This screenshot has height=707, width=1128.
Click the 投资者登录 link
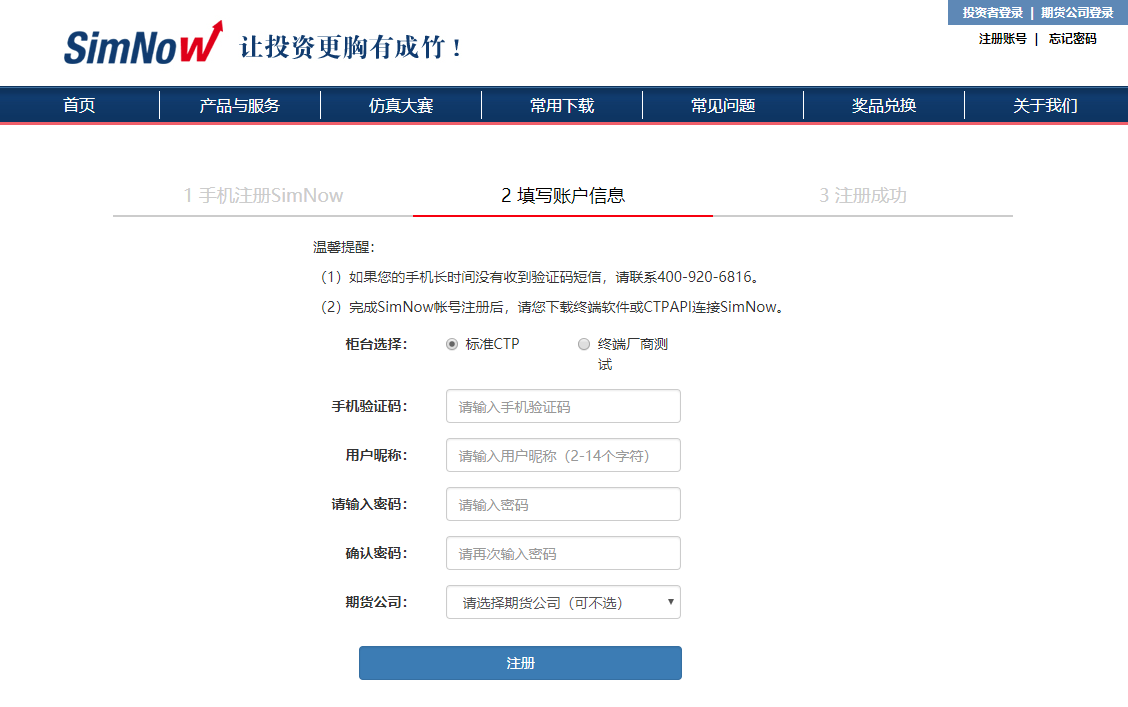tap(992, 13)
